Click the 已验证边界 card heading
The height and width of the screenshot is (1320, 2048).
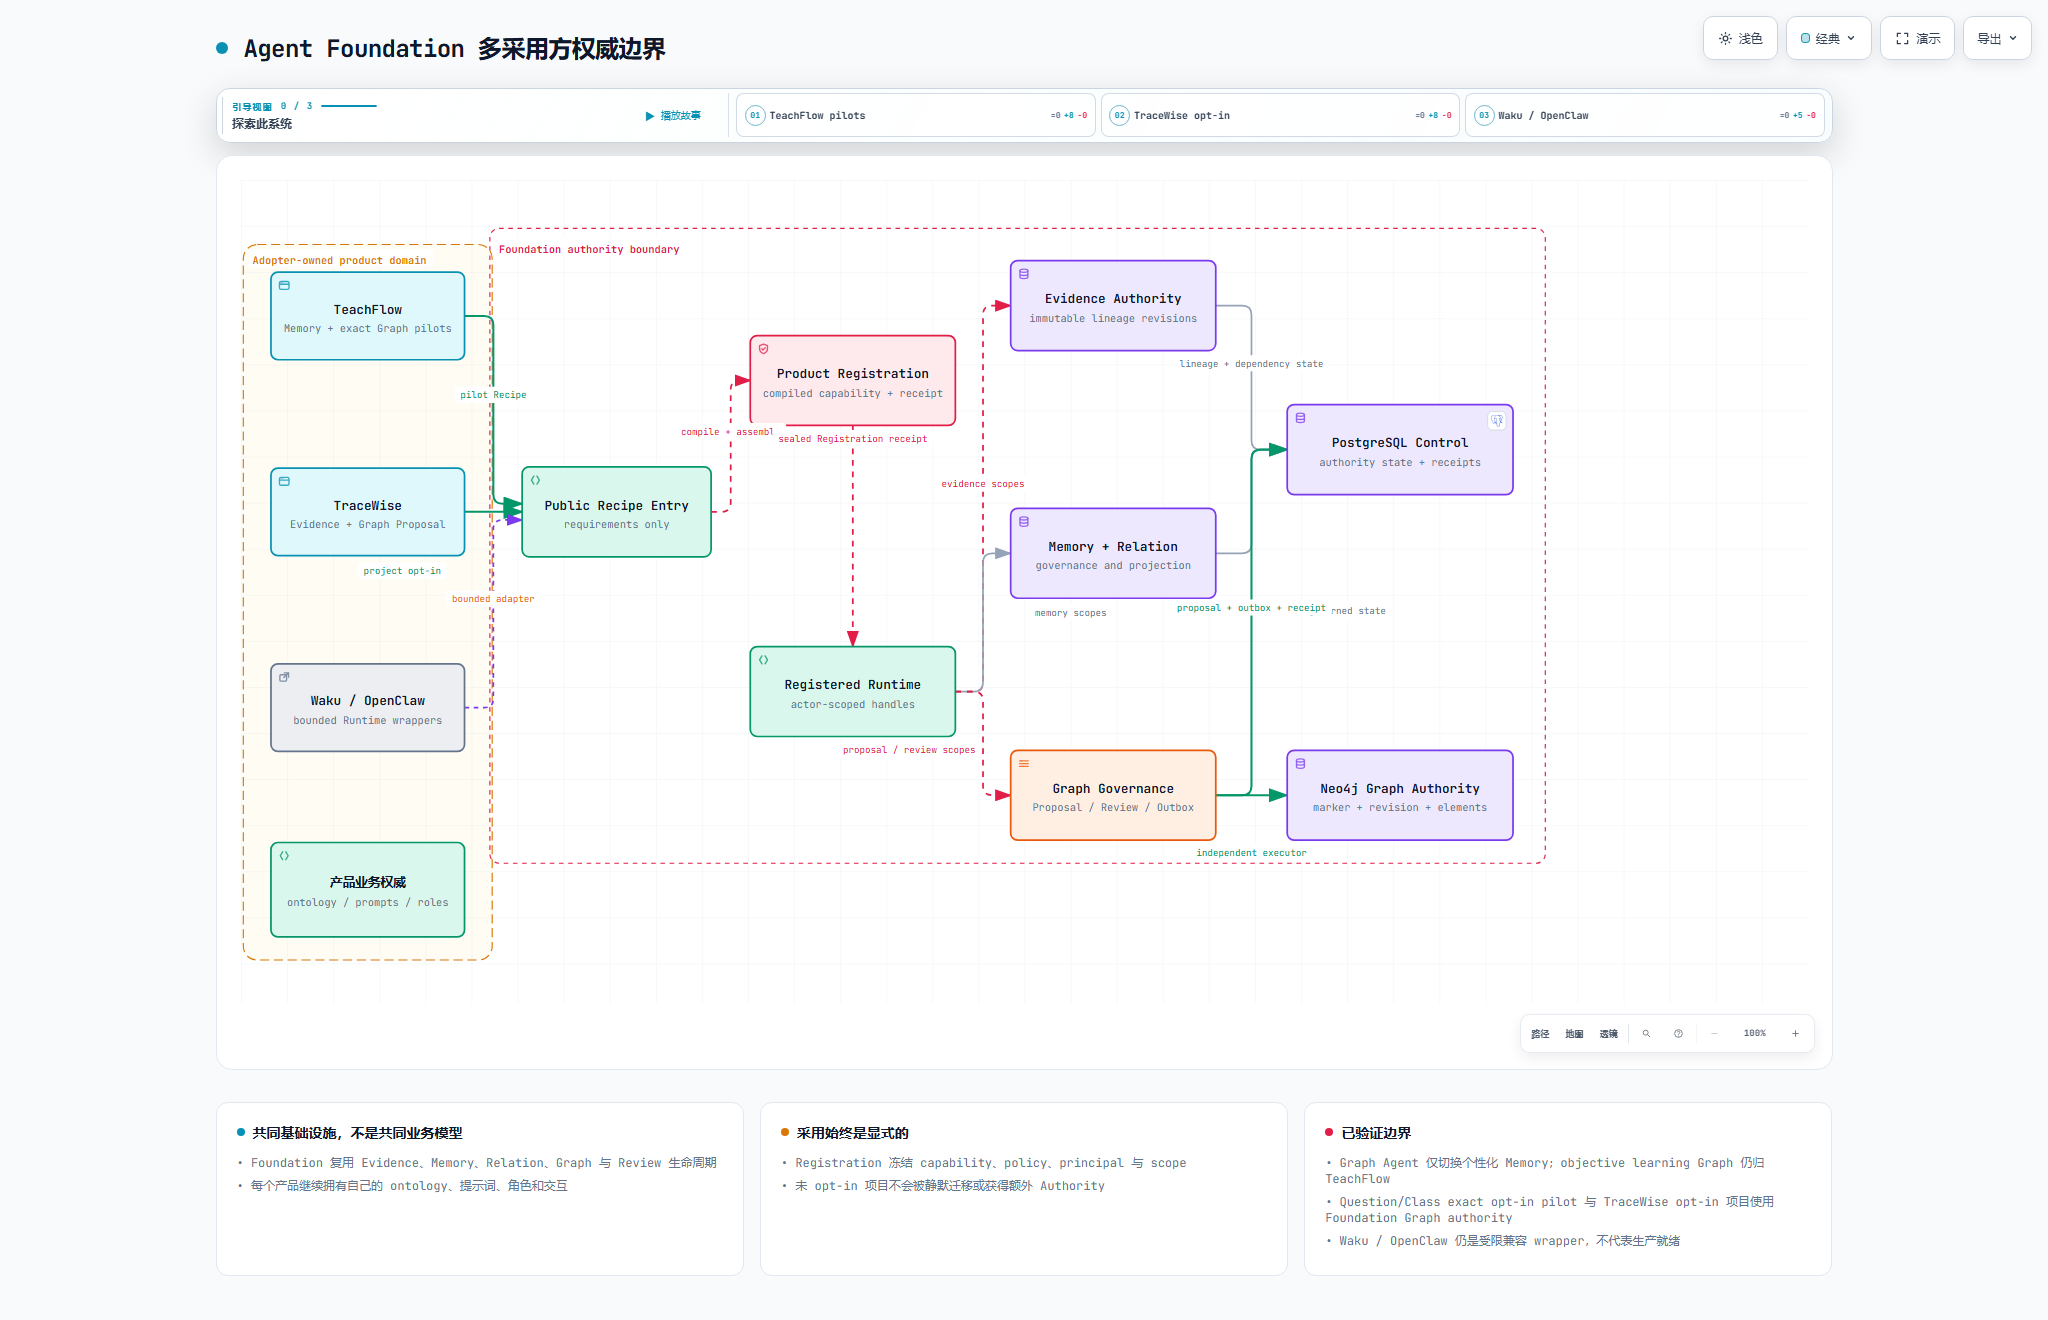click(1376, 1133)
